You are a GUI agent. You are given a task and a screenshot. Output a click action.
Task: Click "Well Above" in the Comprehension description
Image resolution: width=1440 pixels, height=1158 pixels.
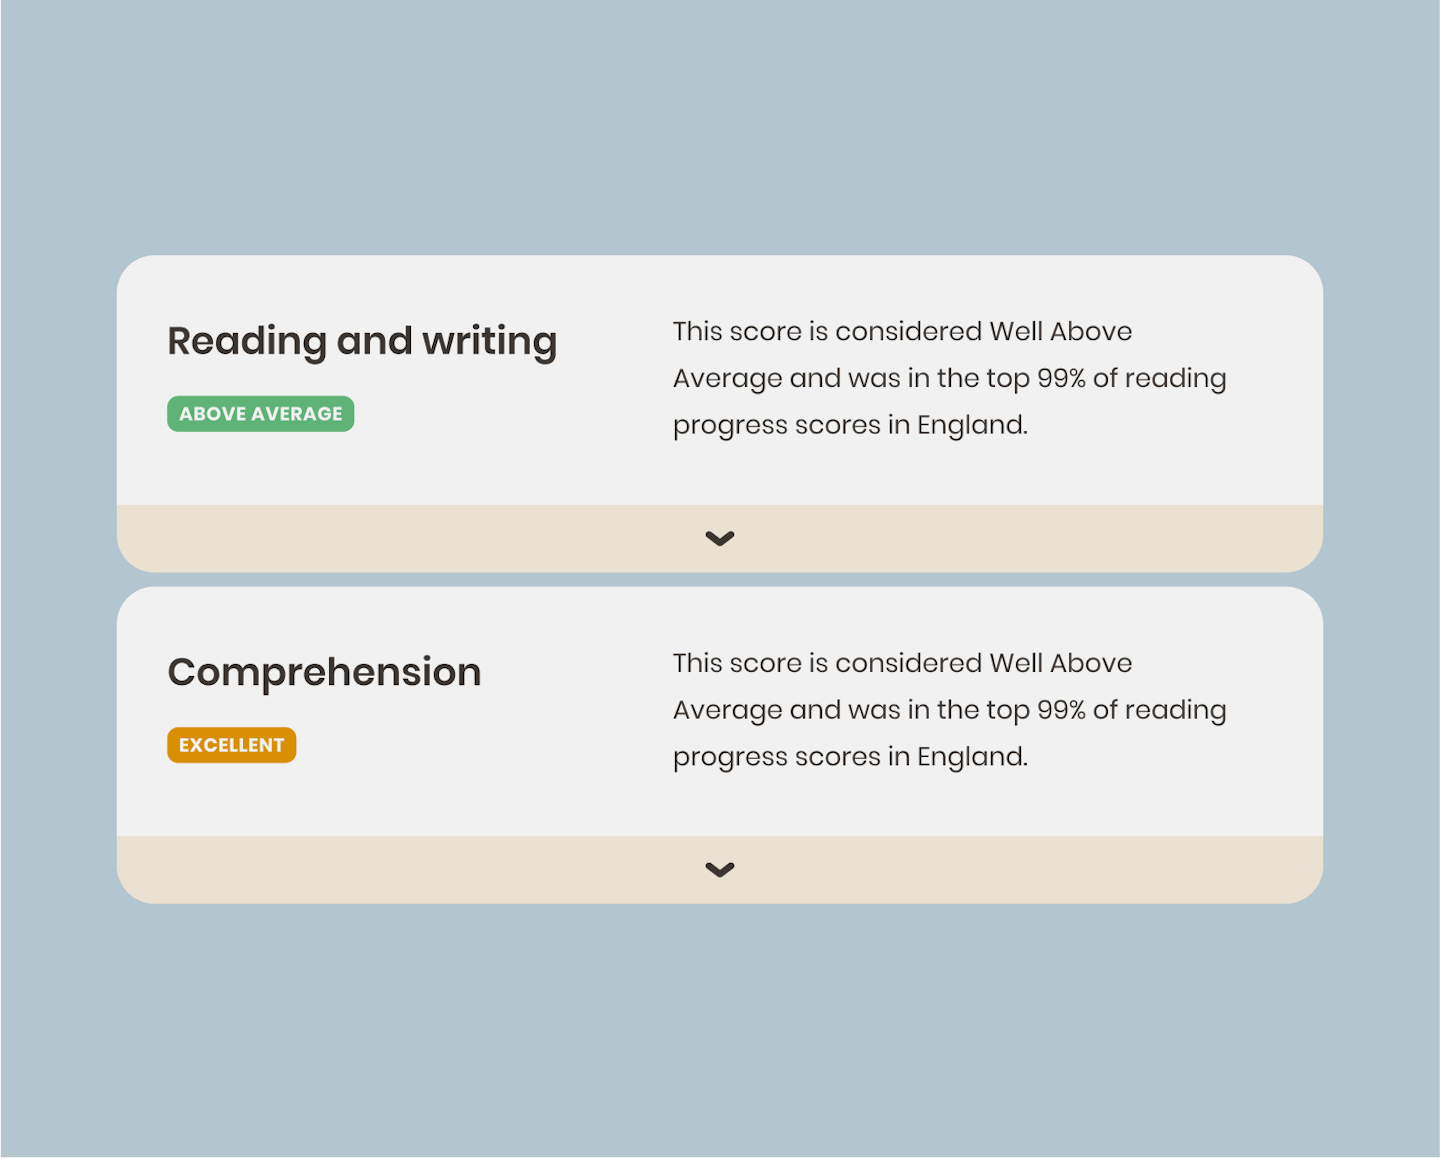pos(1060,663)
